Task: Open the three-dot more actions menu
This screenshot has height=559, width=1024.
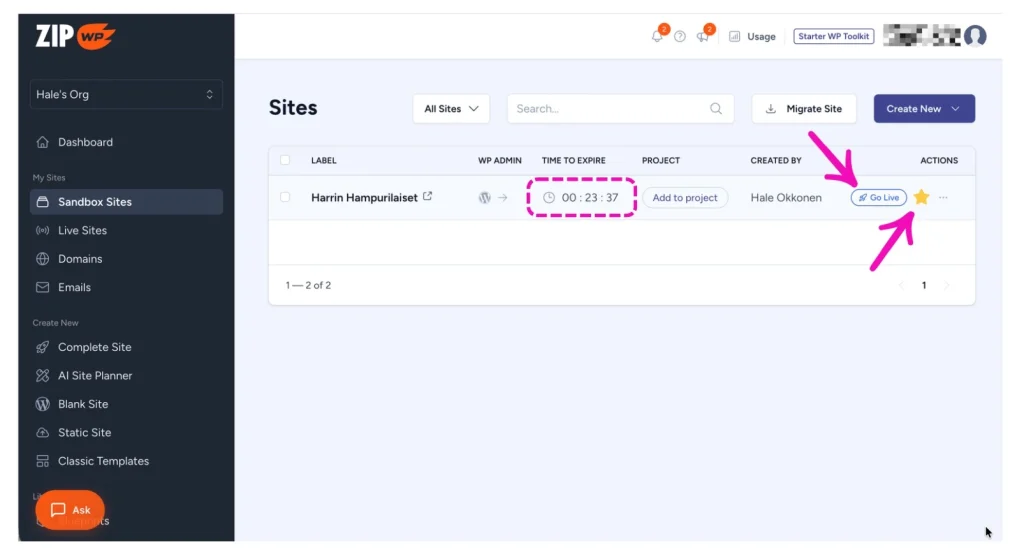Action: [x=943, y=198]
